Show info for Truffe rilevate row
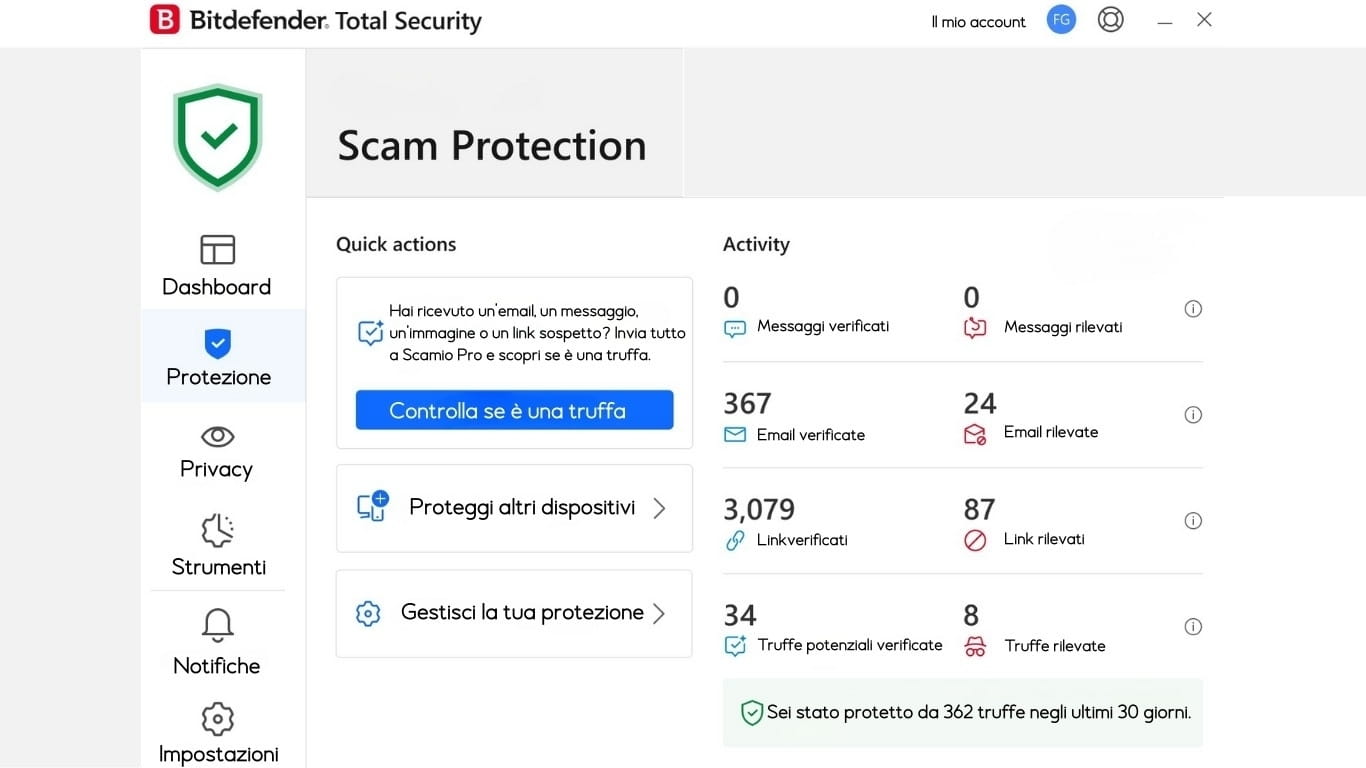The height and width of the screenshot is (768, 1366). coord(1192,627)
